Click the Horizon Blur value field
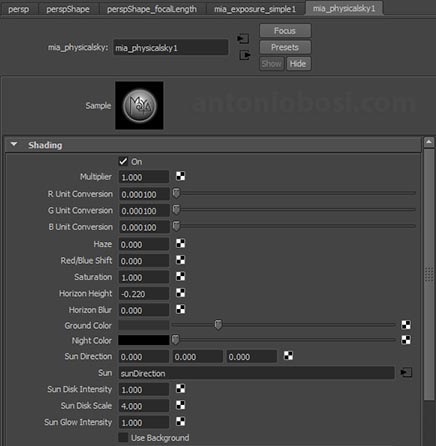 tap(144, 310)
